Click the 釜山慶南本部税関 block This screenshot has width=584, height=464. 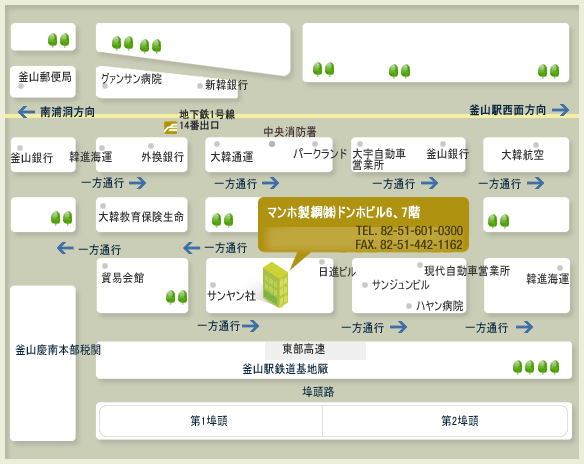point(43,363)
